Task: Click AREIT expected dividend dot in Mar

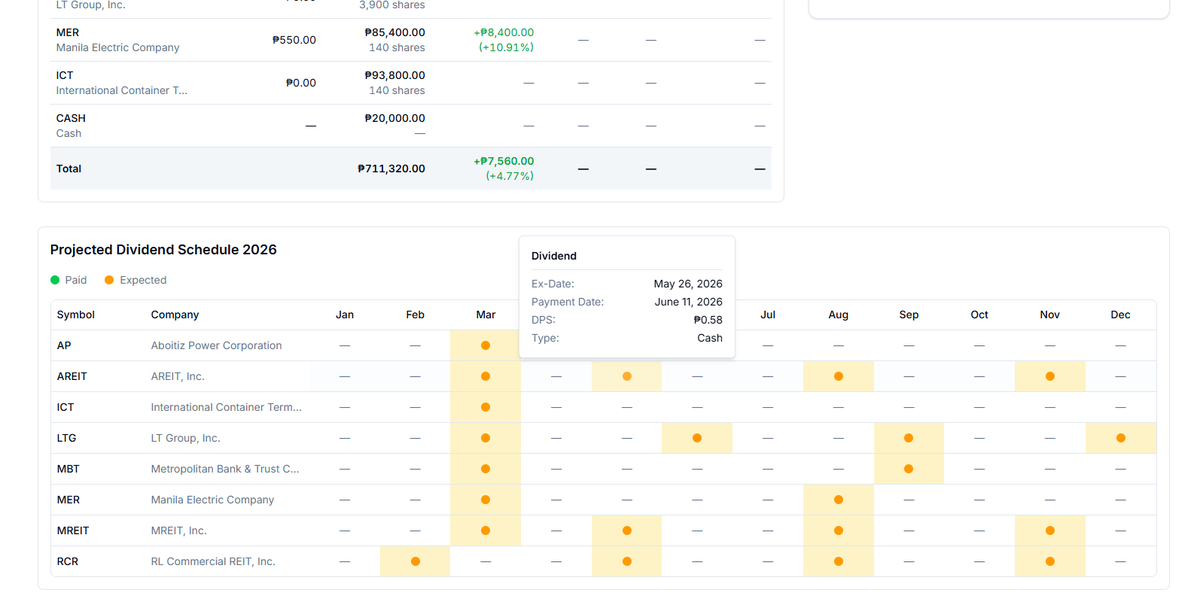Action: pos(485,376)
